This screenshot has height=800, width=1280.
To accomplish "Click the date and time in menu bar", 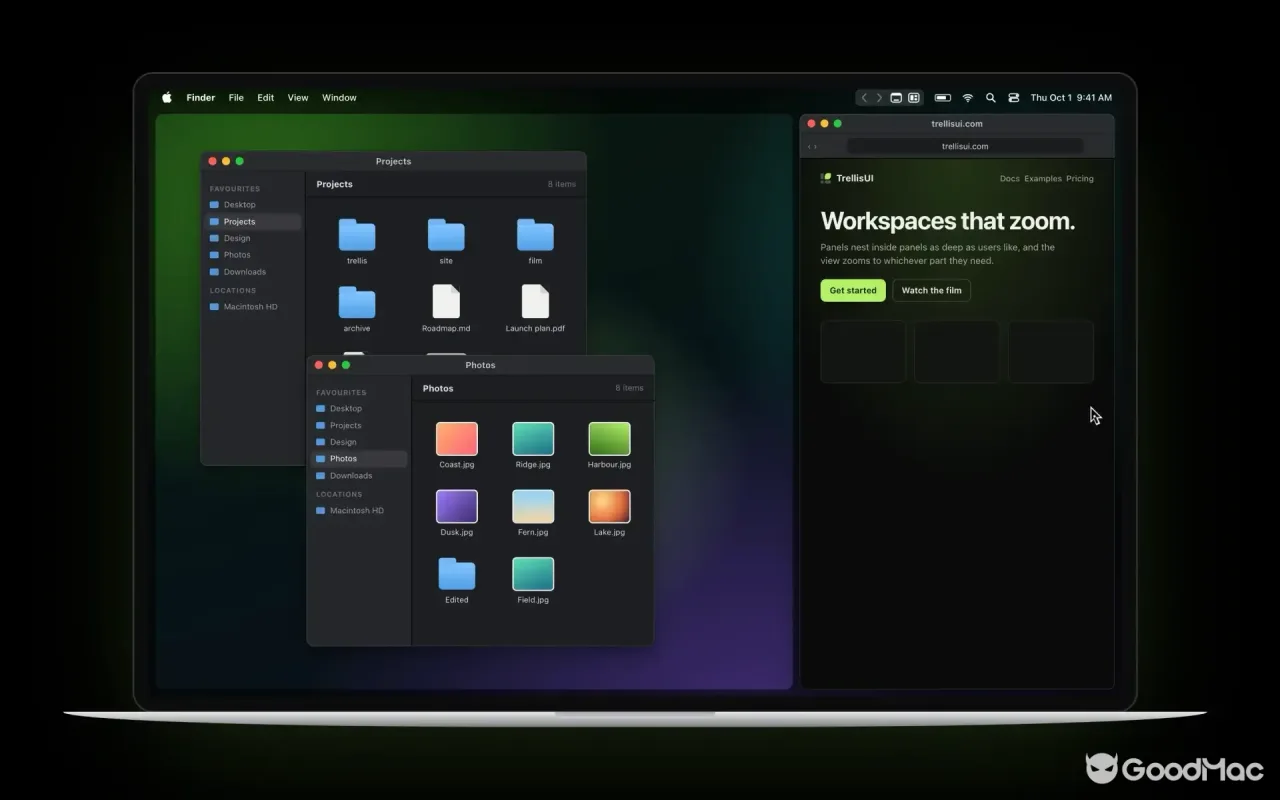I will pyautogui.click(x=1071, y=98).
